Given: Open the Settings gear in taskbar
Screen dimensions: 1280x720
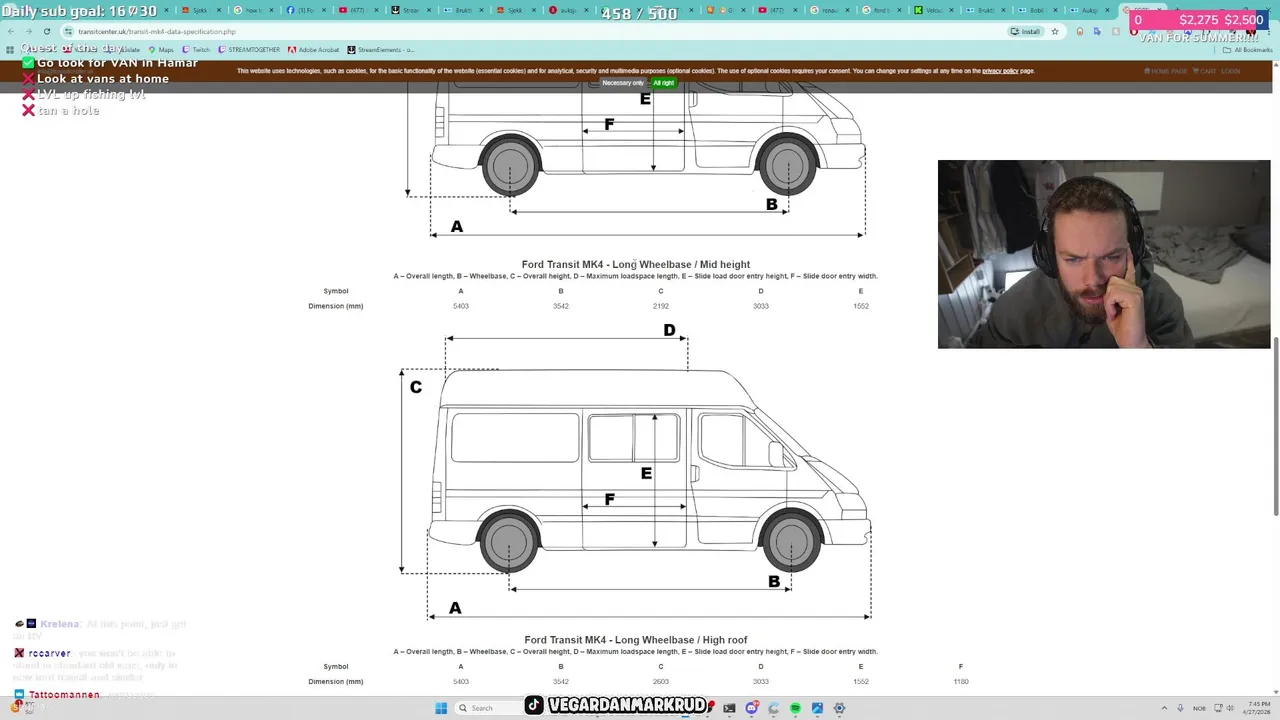Looking at the screenshot, I should click(839, 708).
